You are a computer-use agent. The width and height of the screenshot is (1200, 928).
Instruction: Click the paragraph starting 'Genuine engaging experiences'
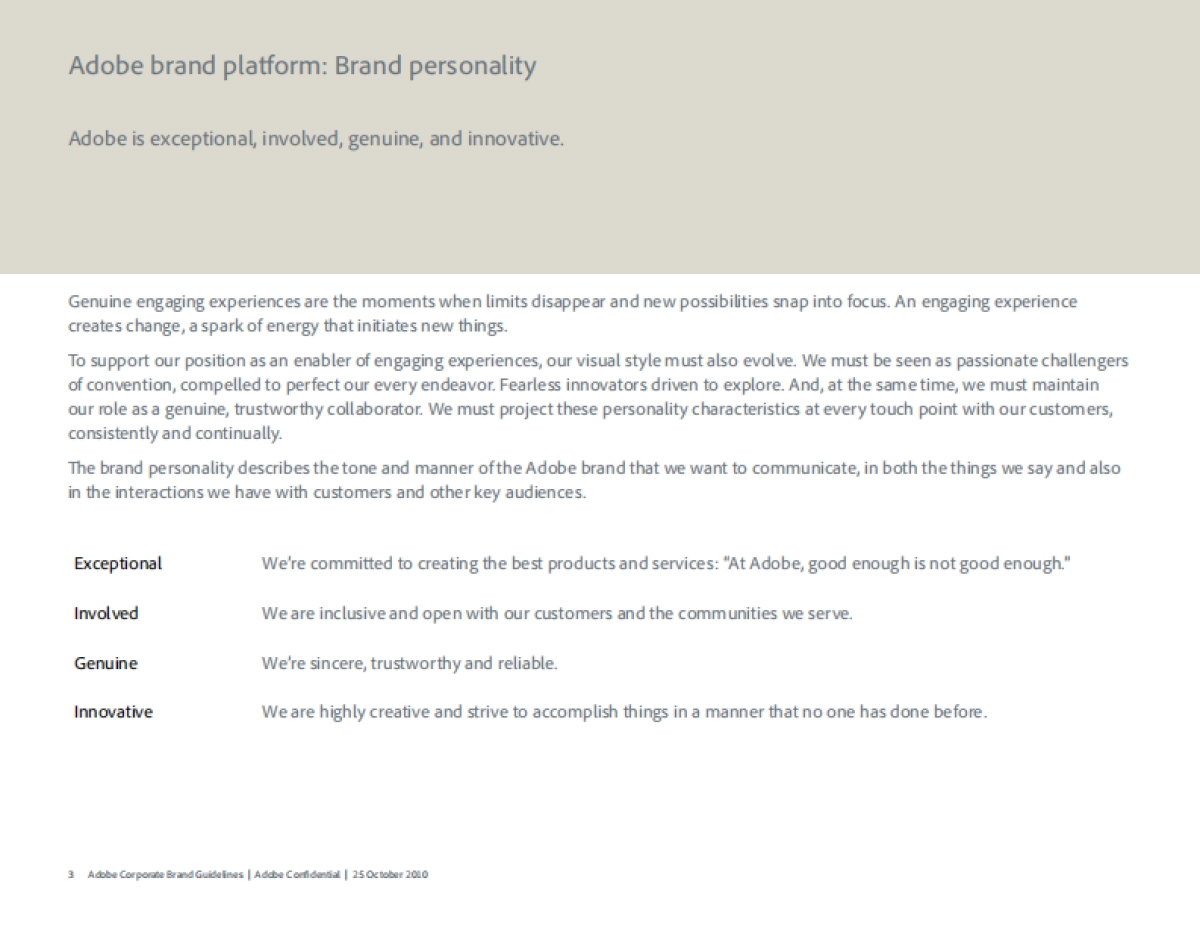572,314
